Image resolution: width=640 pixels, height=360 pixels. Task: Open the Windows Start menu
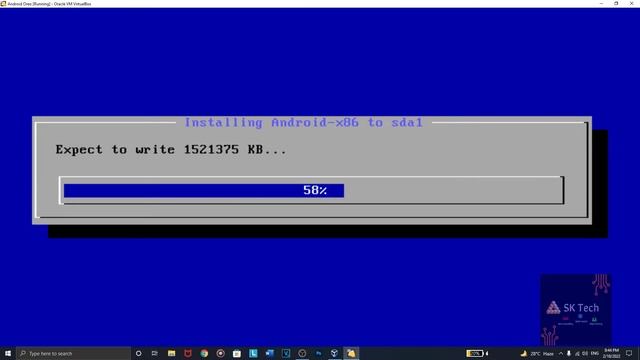tap(8, 353)
